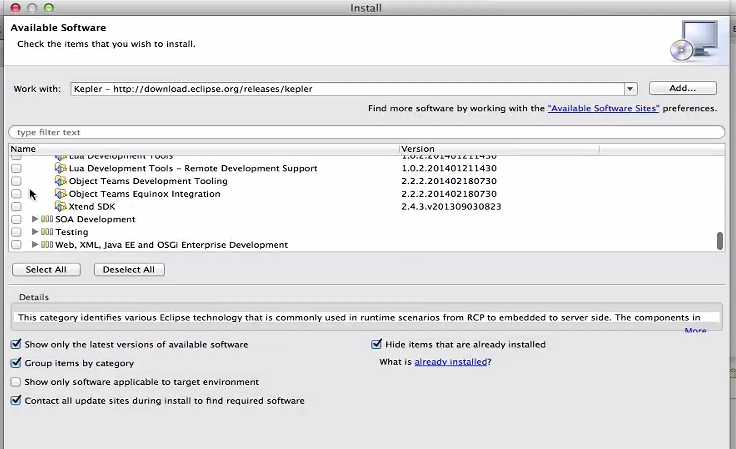Check the Web, XML, Java EE category checkbox
Viewport: 736px width, 449px height.
16,244
